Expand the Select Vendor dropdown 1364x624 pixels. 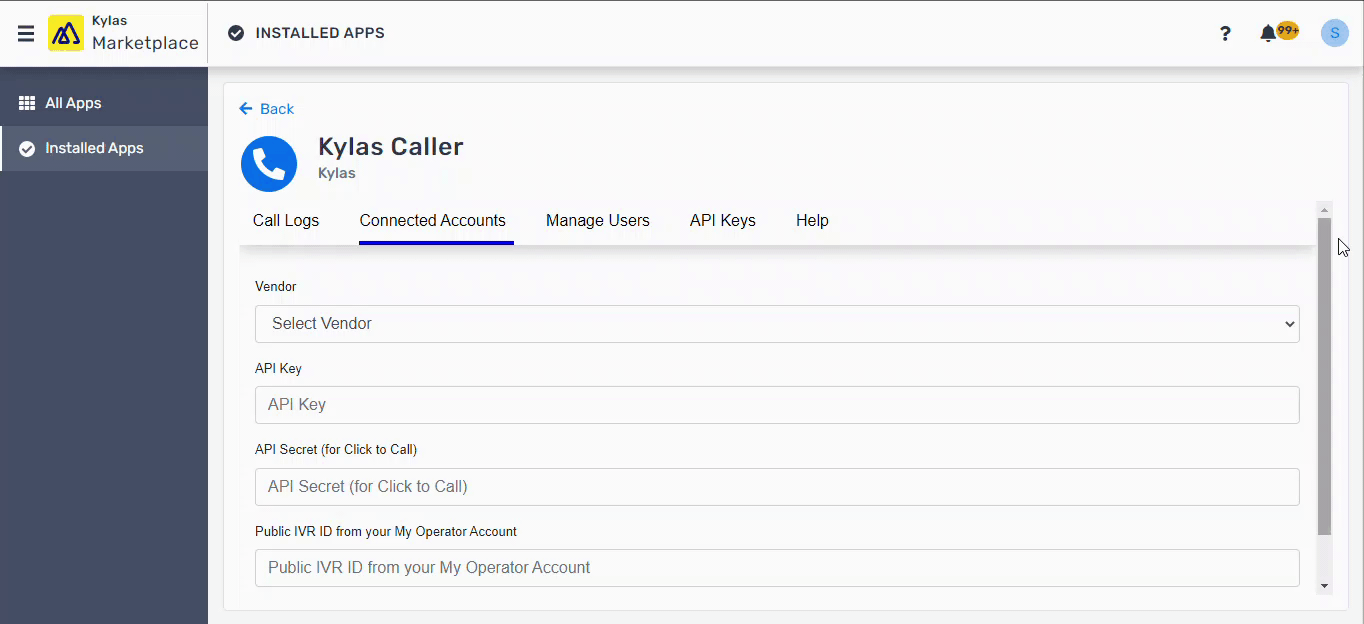pos(777,324)
